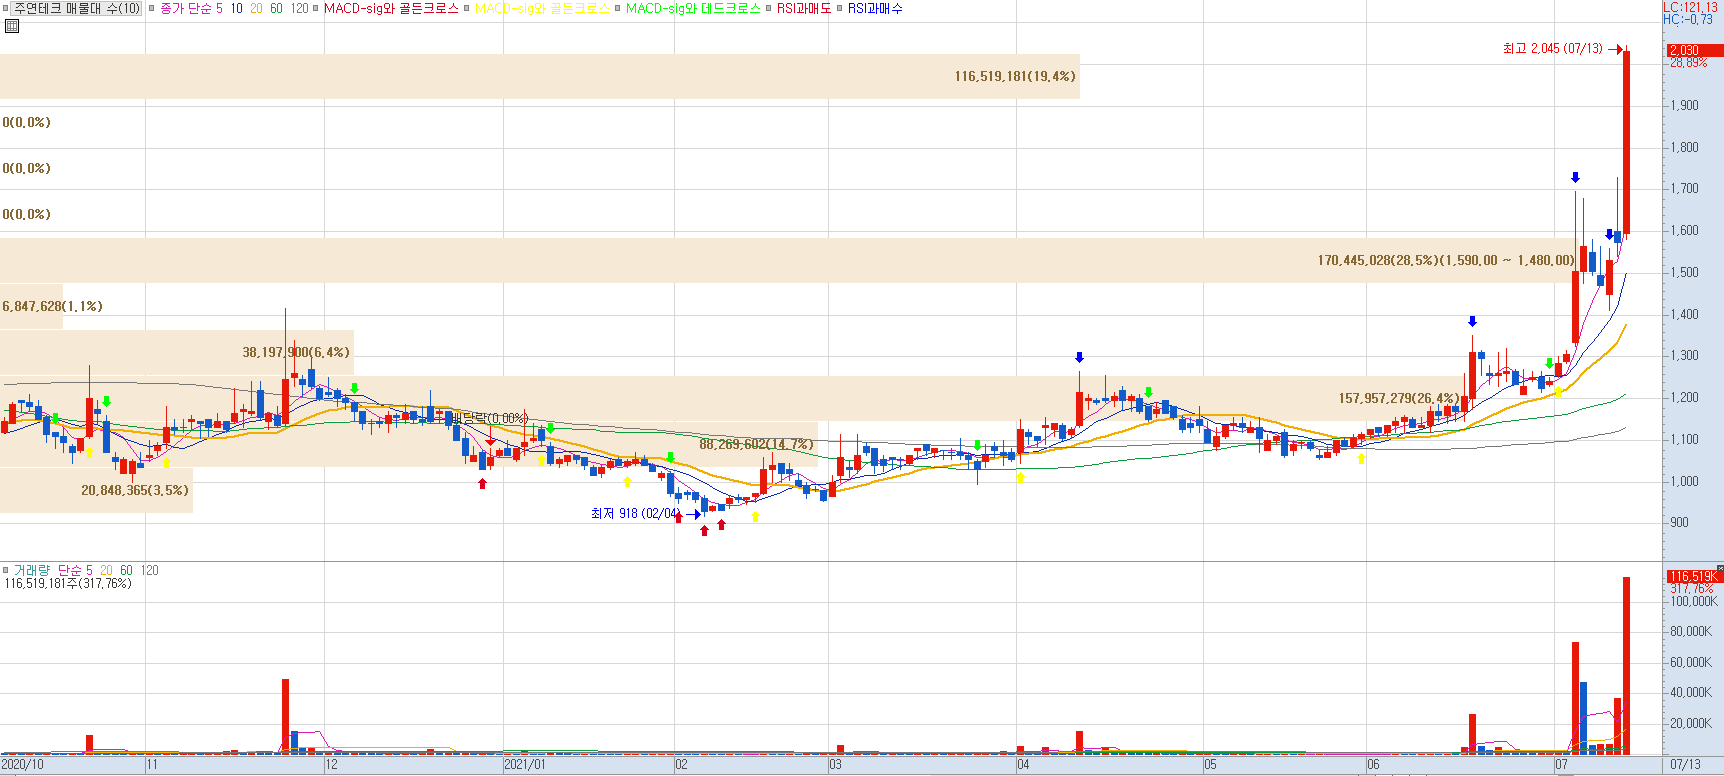Click the 6,847,628(1.1%) volume profile label
The image size is (1724, 776).
(52, 306)
